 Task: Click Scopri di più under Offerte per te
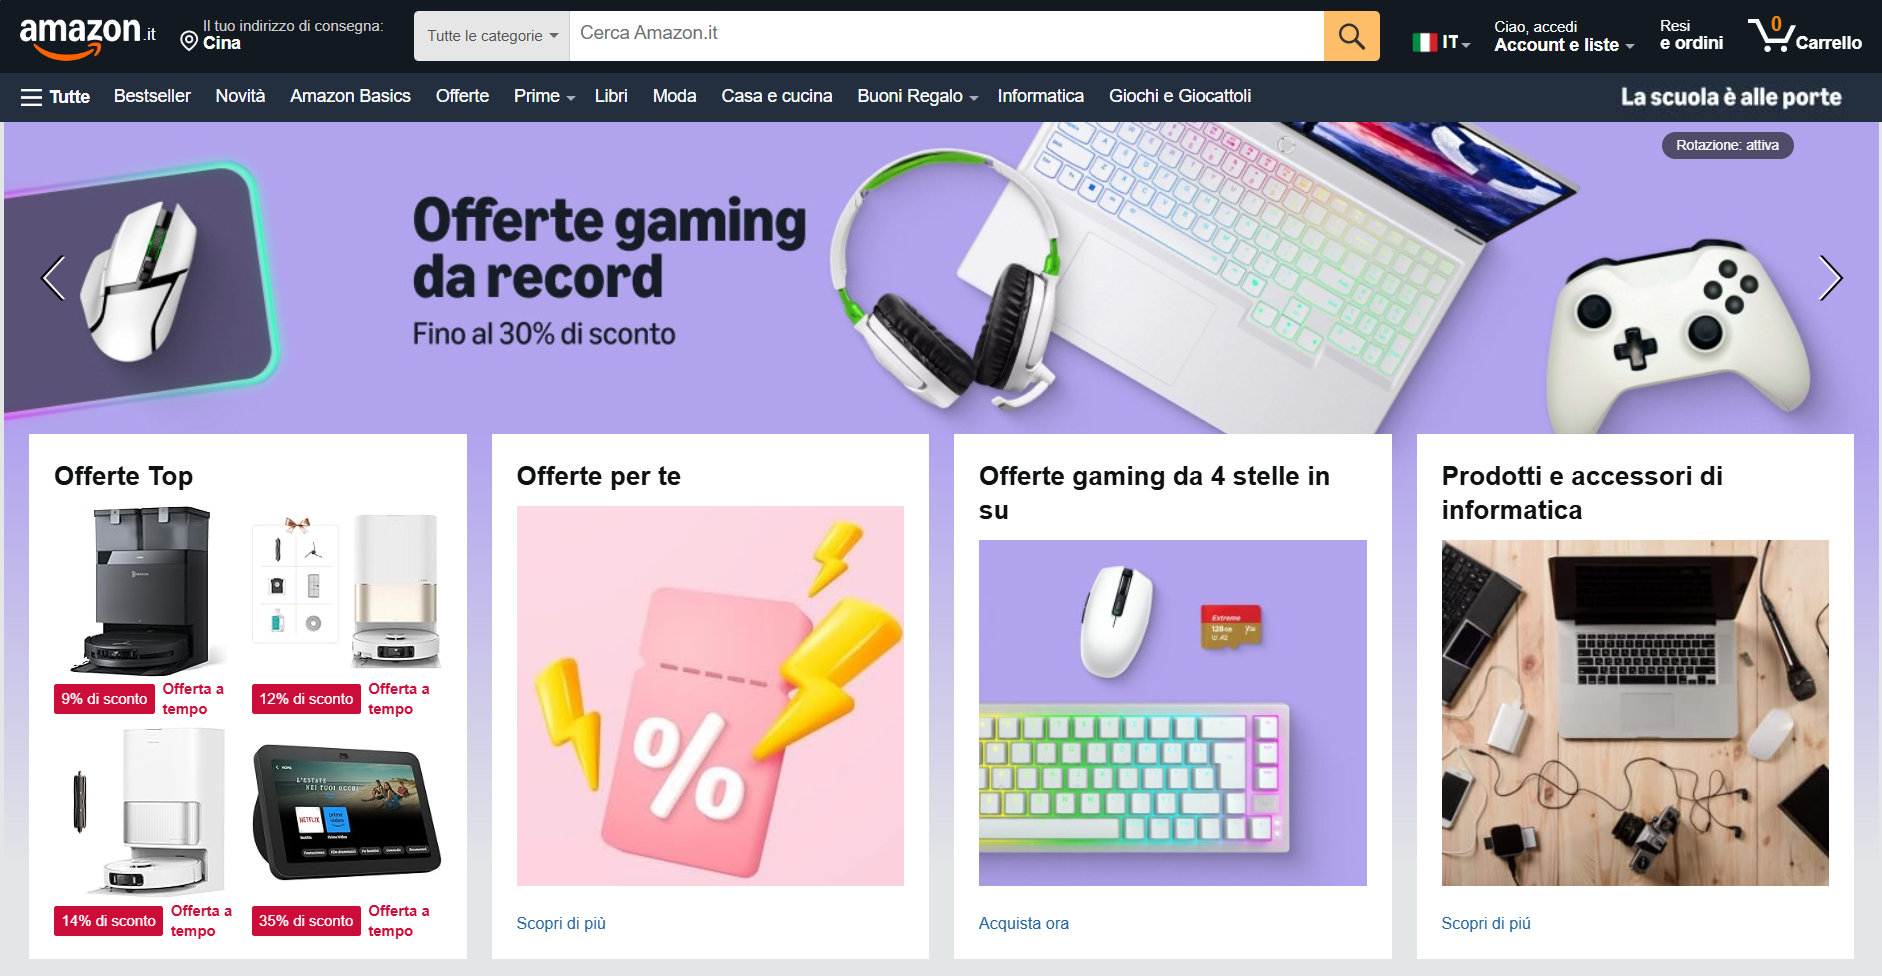[561, 923]
